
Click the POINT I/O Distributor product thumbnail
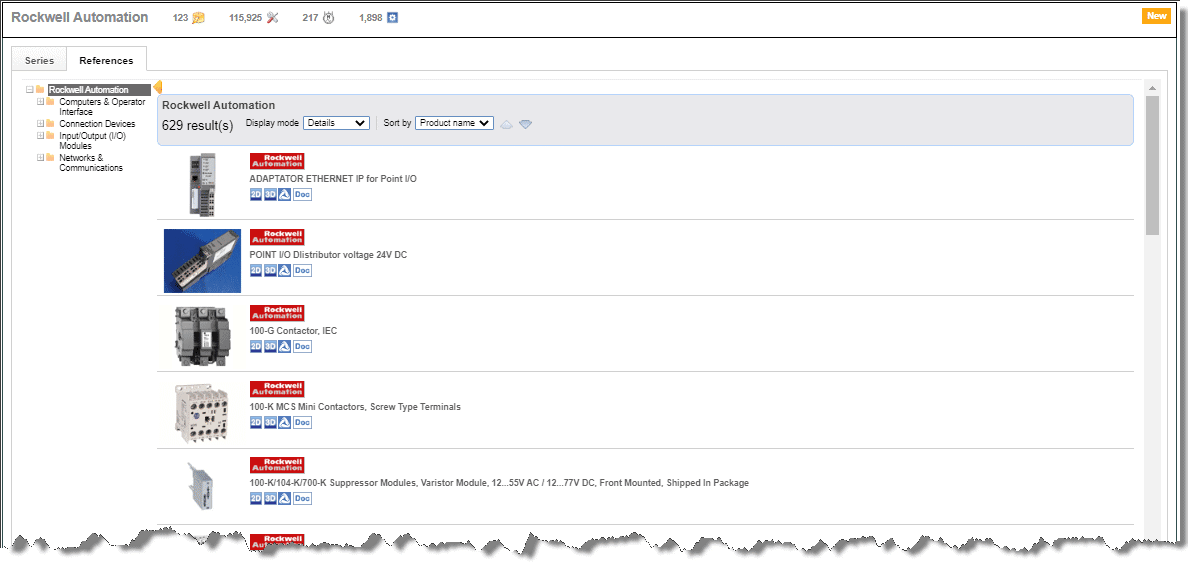[x=202, y=260]
